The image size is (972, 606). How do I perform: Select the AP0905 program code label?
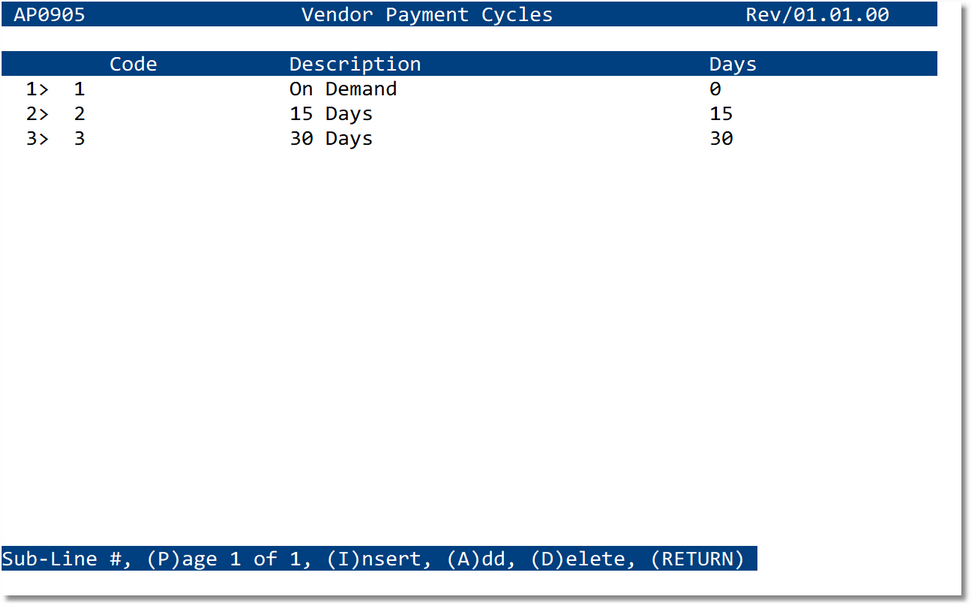(52, 15)
